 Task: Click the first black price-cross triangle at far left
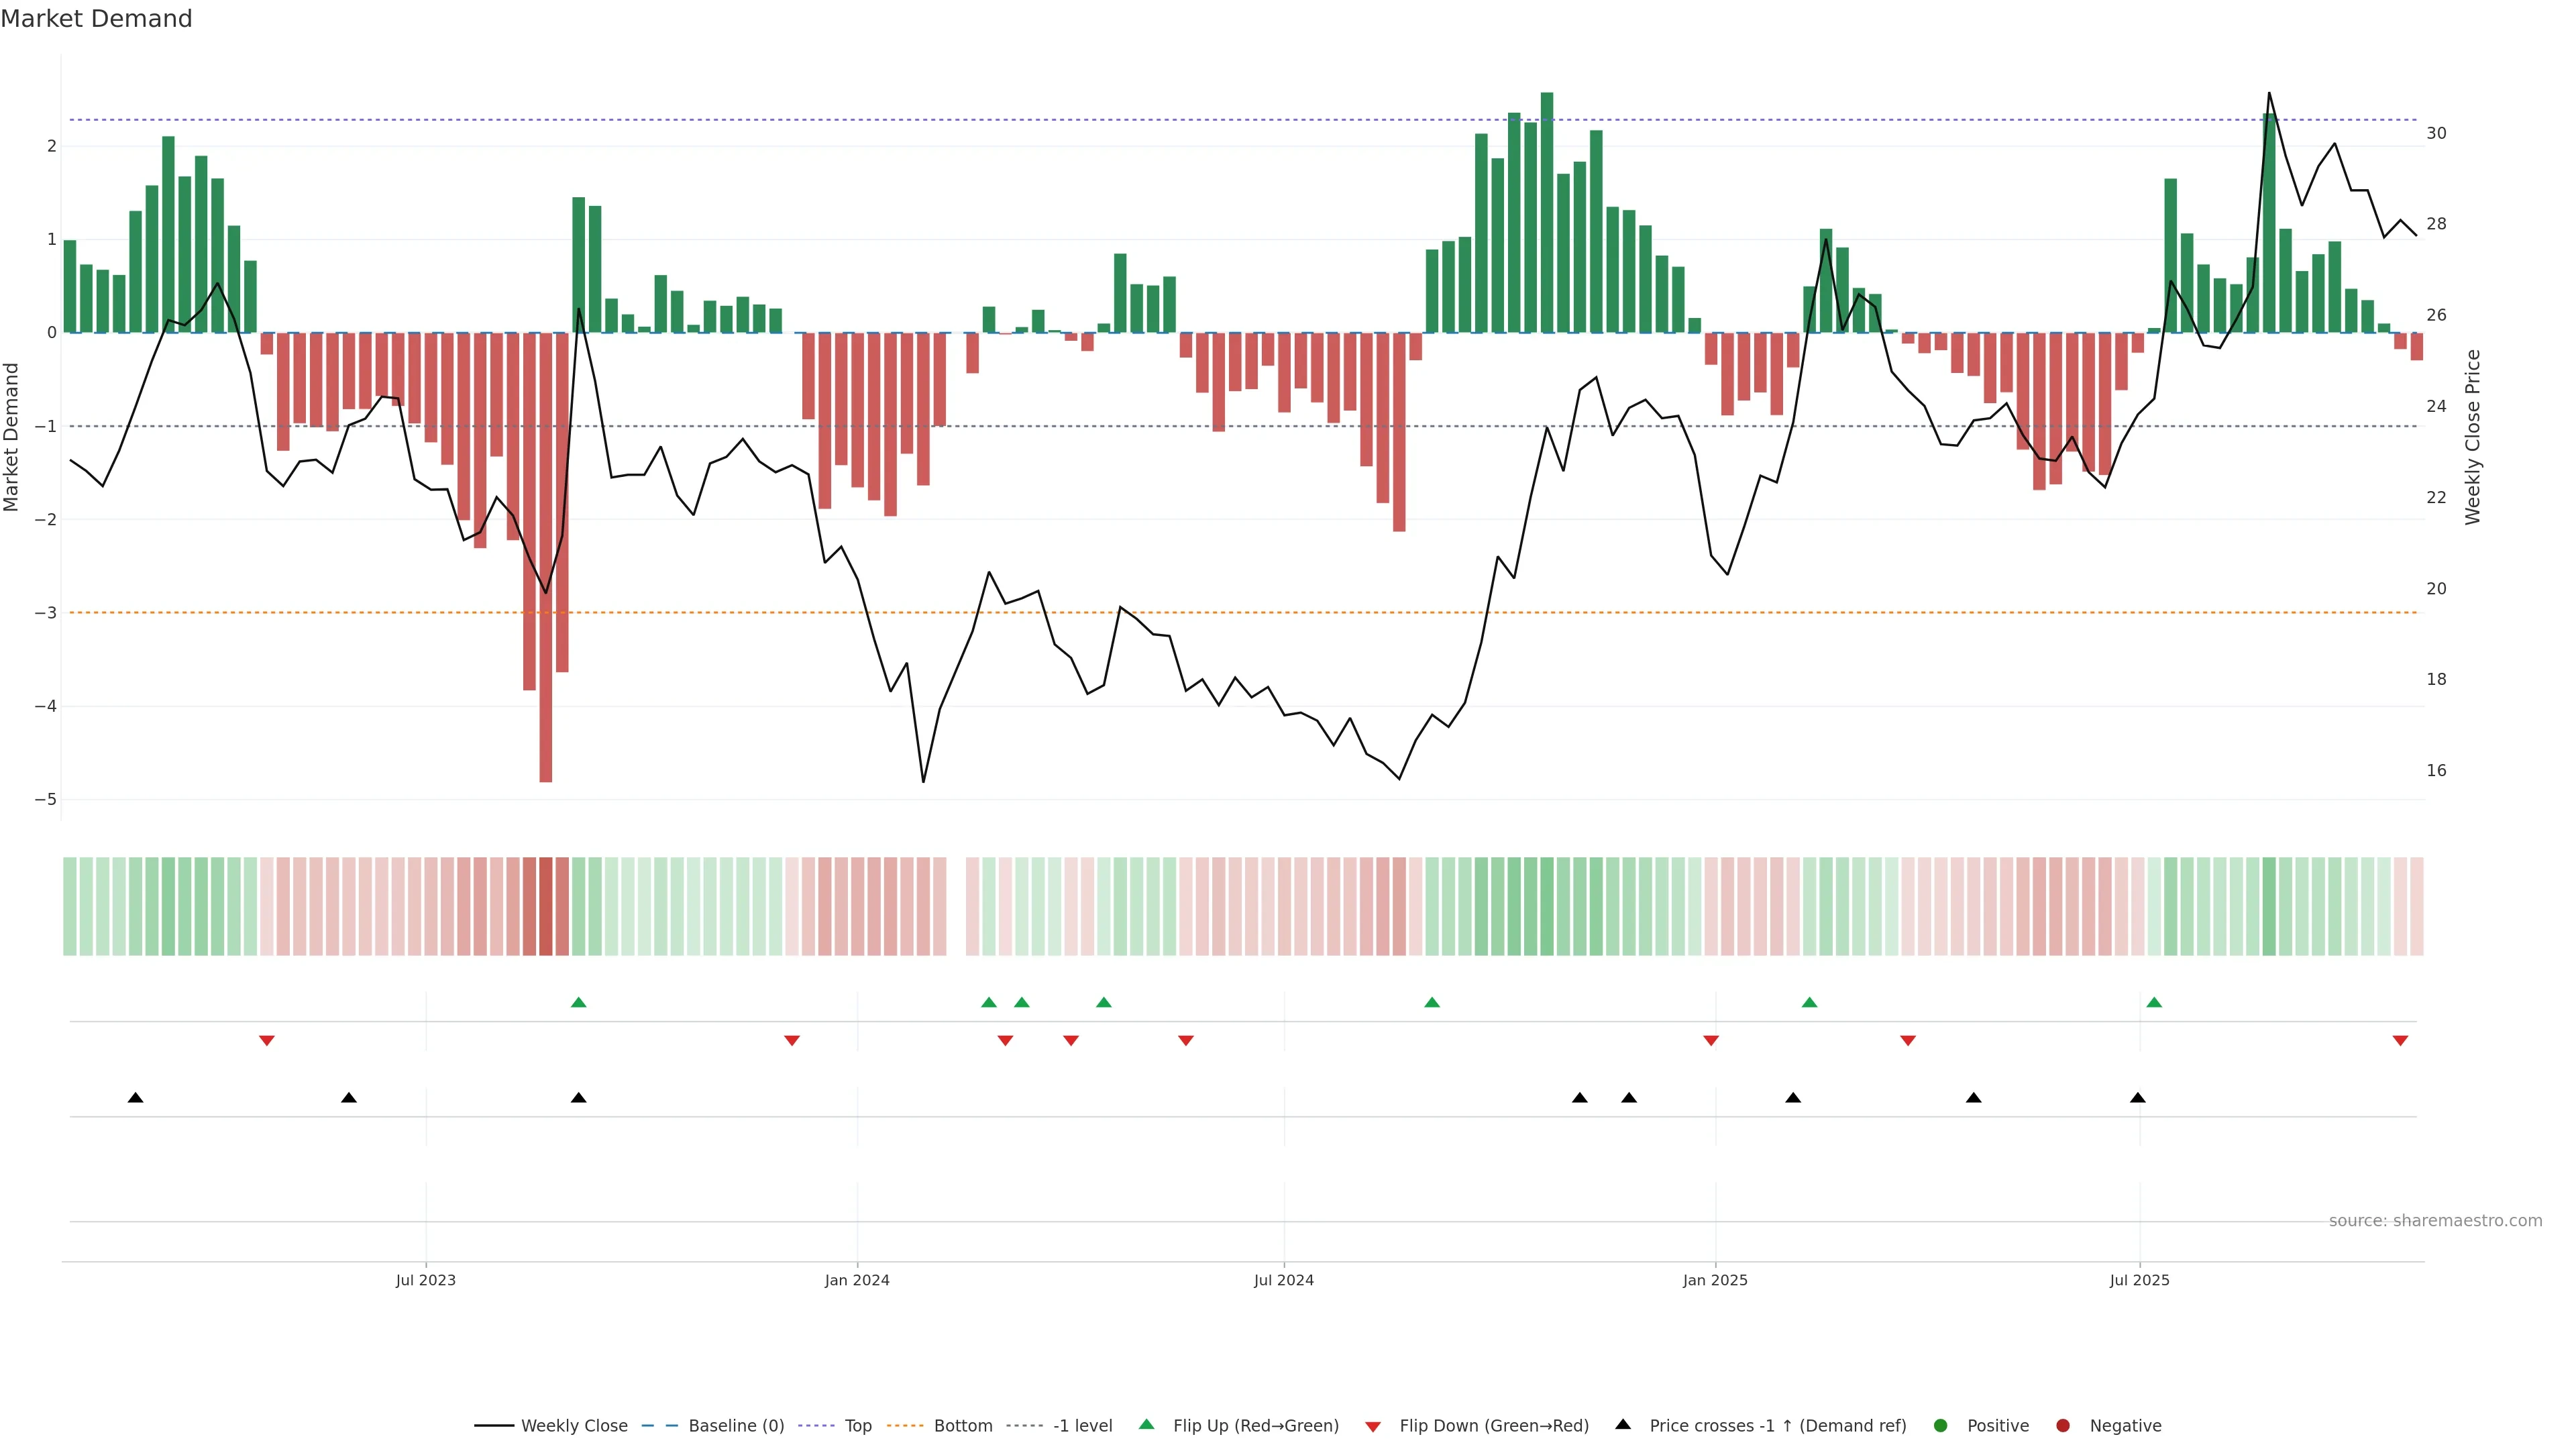pos(136,1098)
